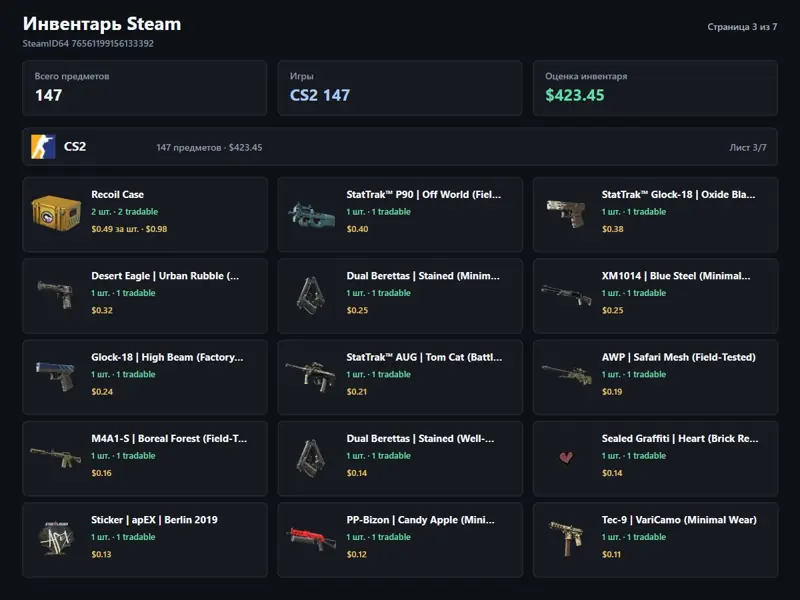Click the Glock-18 Oxide Blaze pistol icon
The image size is (800, 600).
click(566, 213)
